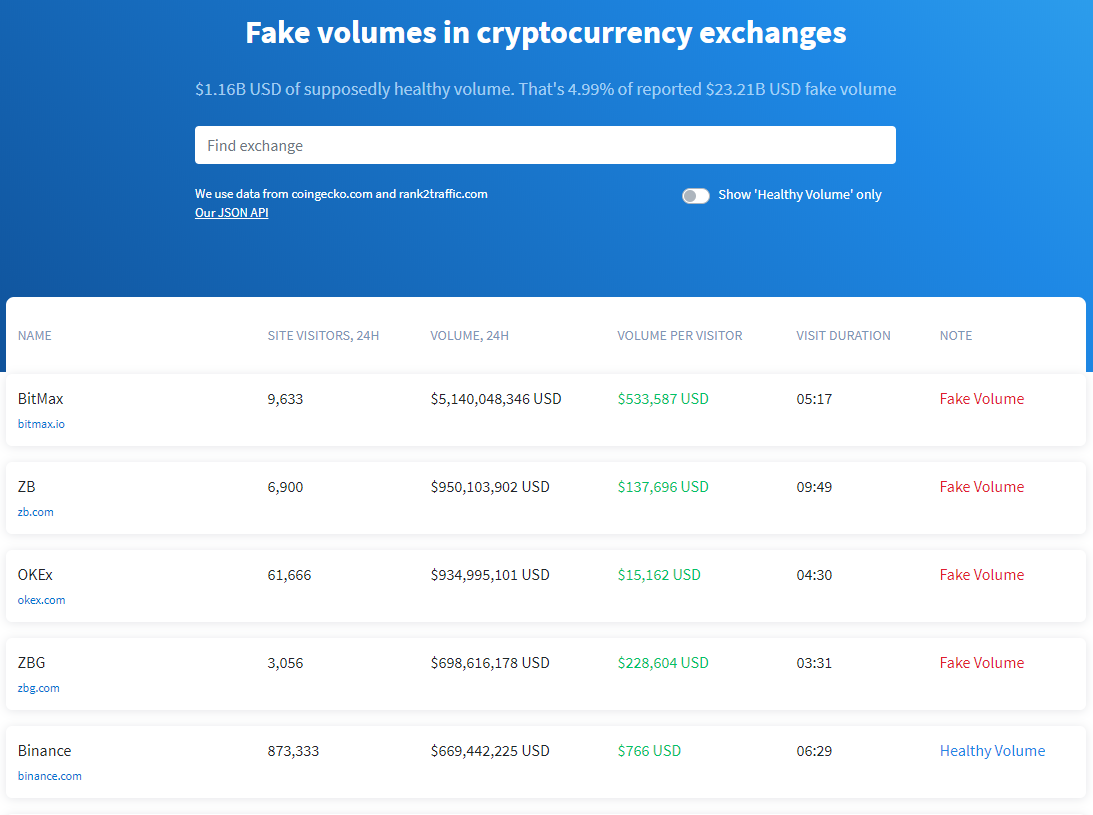The width and height of the screenshot is (1093, 815).
Task: Open the Our JSON API link
Action: pos(231,212)
